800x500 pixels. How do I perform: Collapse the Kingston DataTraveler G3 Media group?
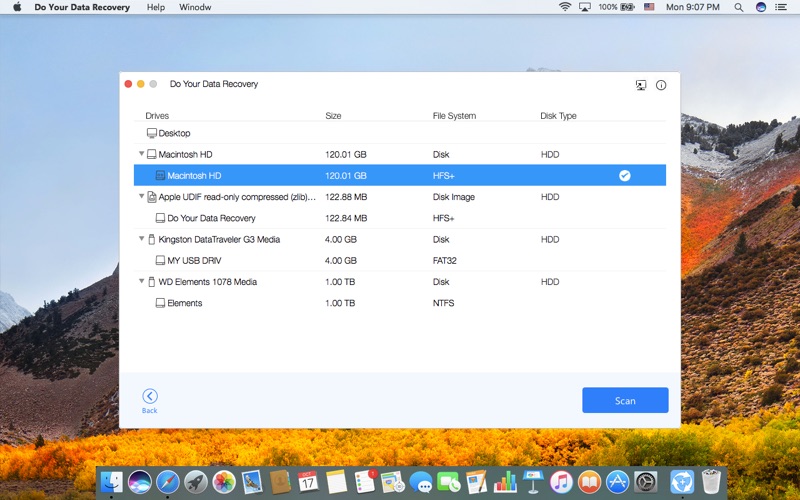[141, 238]
